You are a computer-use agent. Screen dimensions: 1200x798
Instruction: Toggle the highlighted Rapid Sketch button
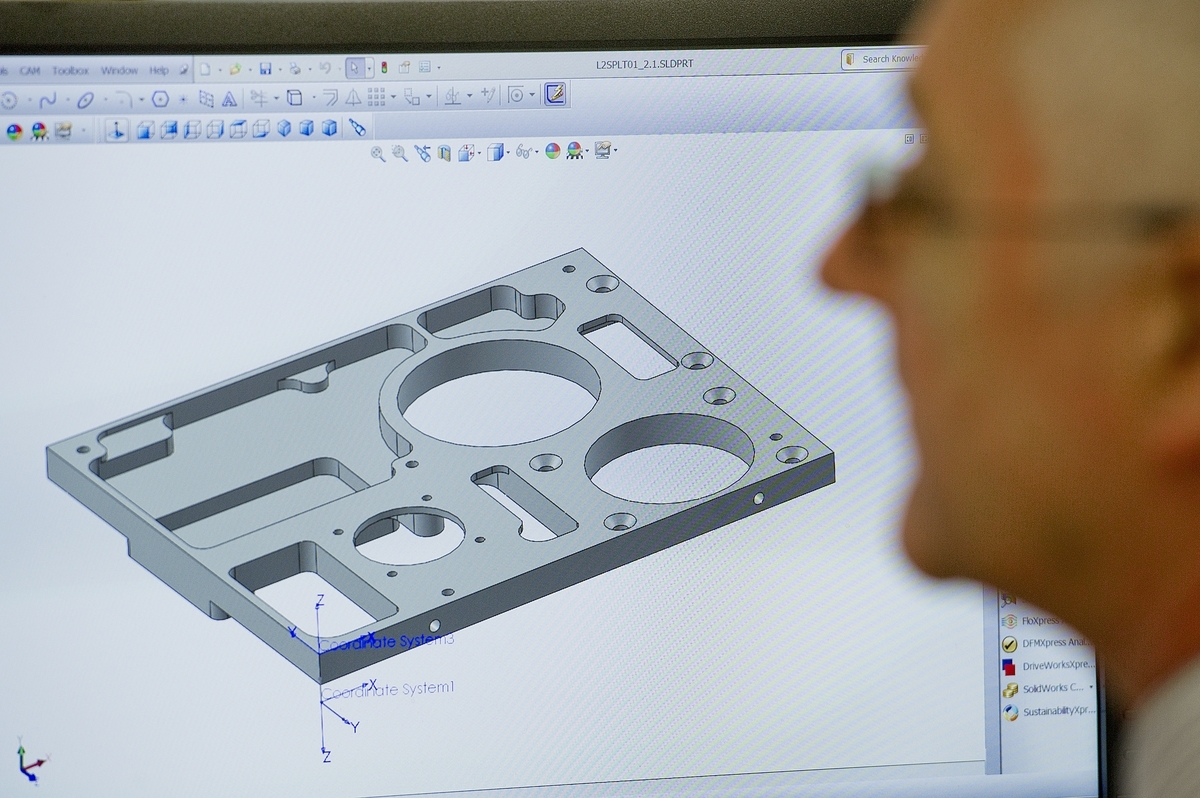[x=555, y=94]
